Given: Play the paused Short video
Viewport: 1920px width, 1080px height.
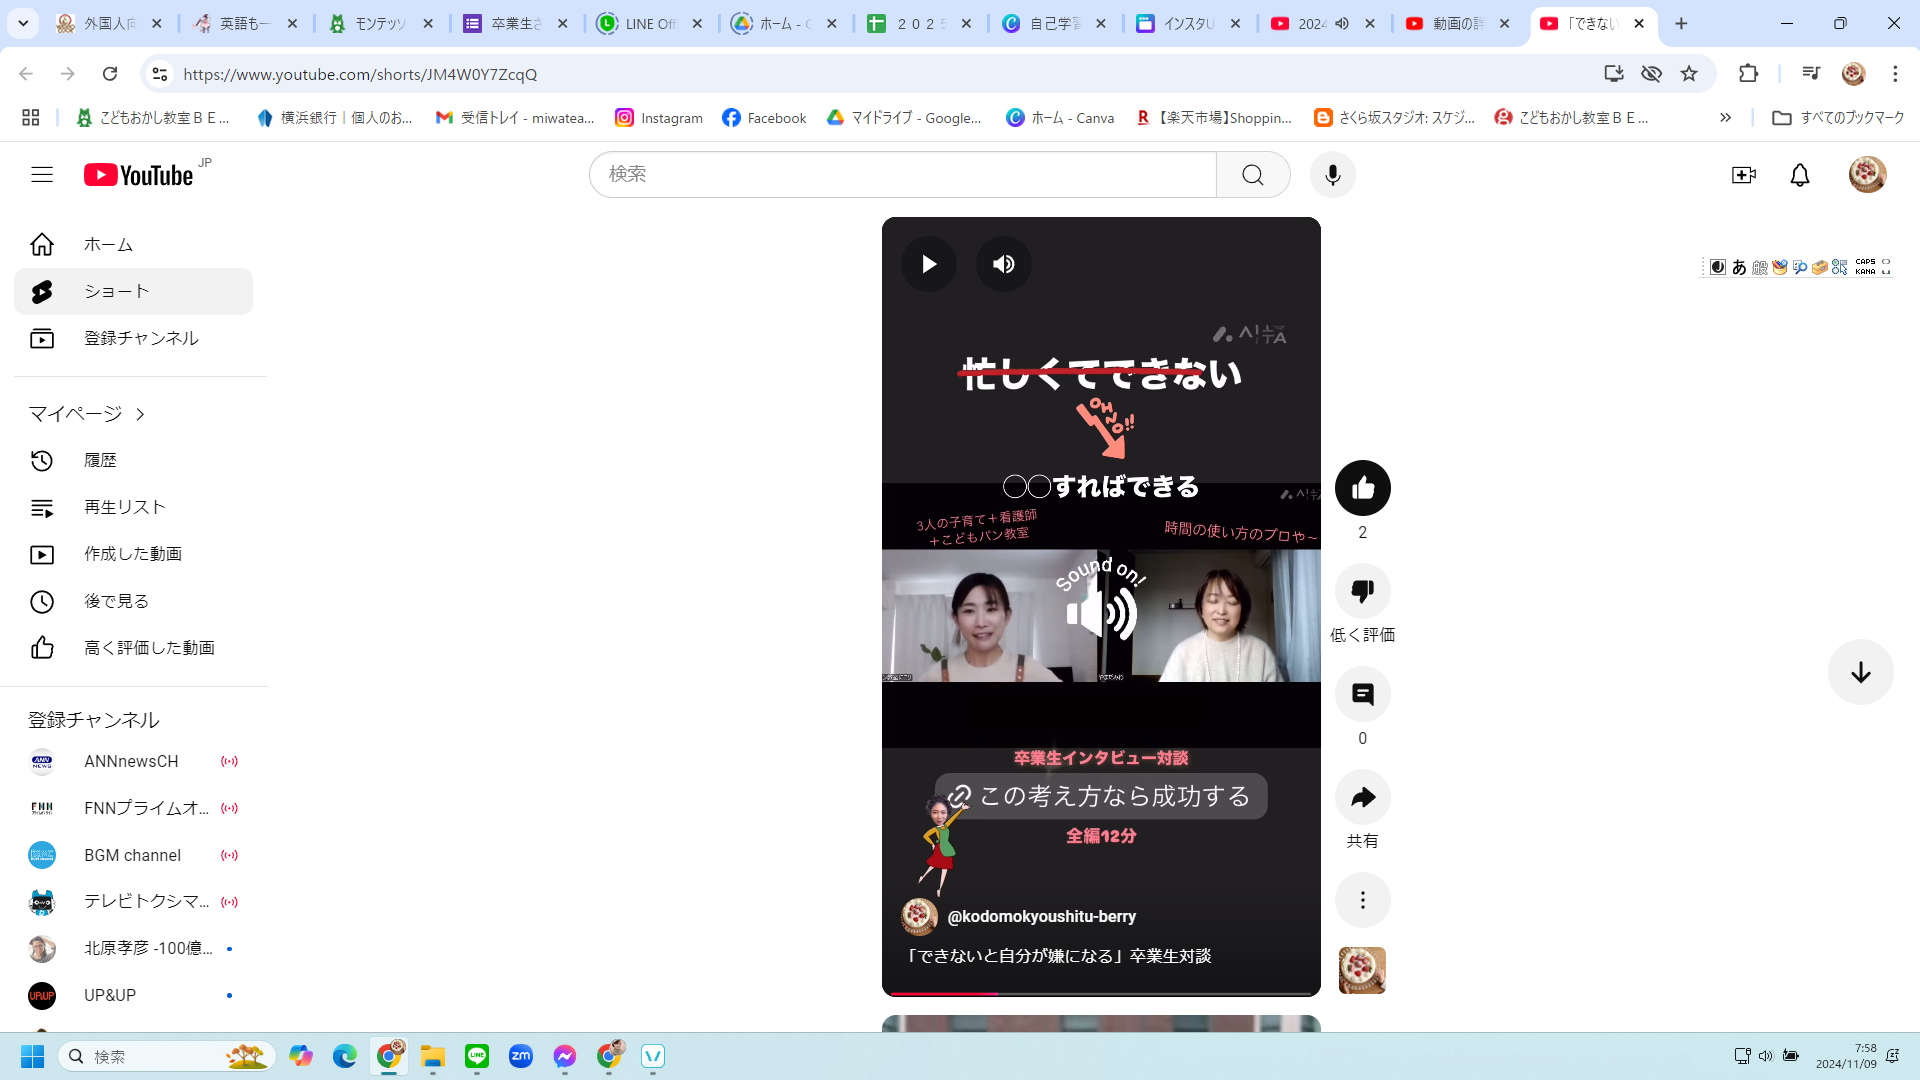Looking at the screenshot, I should pyautogui.click(x=928, y=264).
